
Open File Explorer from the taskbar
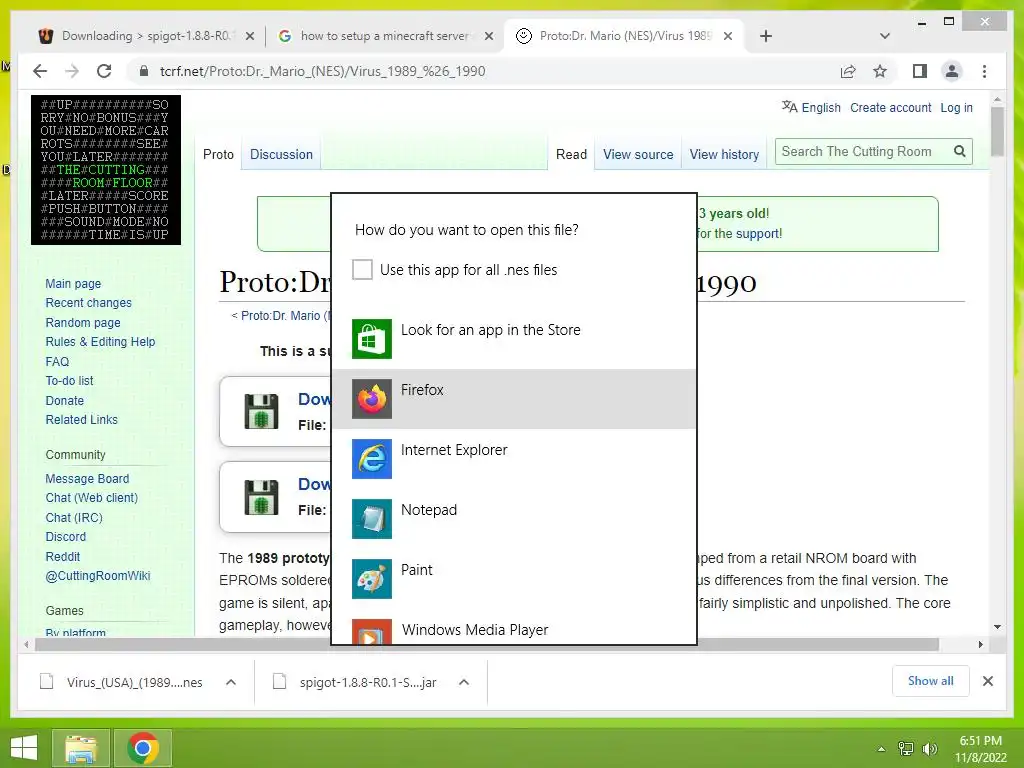pos(81,748)
